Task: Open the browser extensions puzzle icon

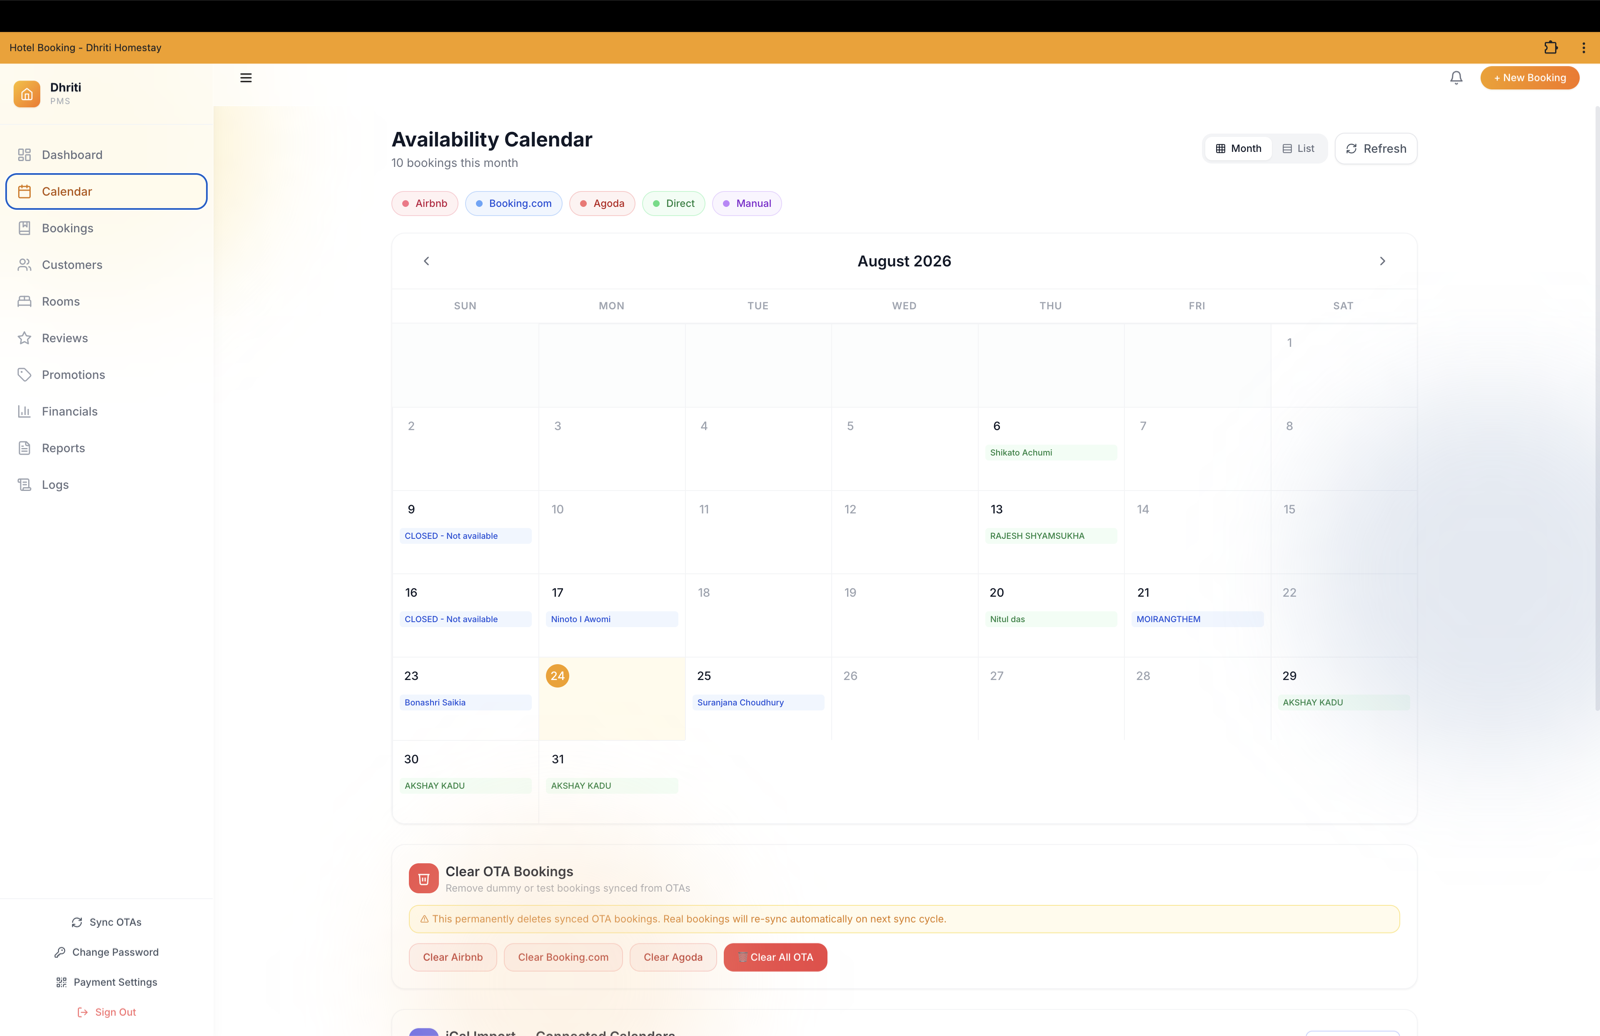Action: coord(1551,47)
